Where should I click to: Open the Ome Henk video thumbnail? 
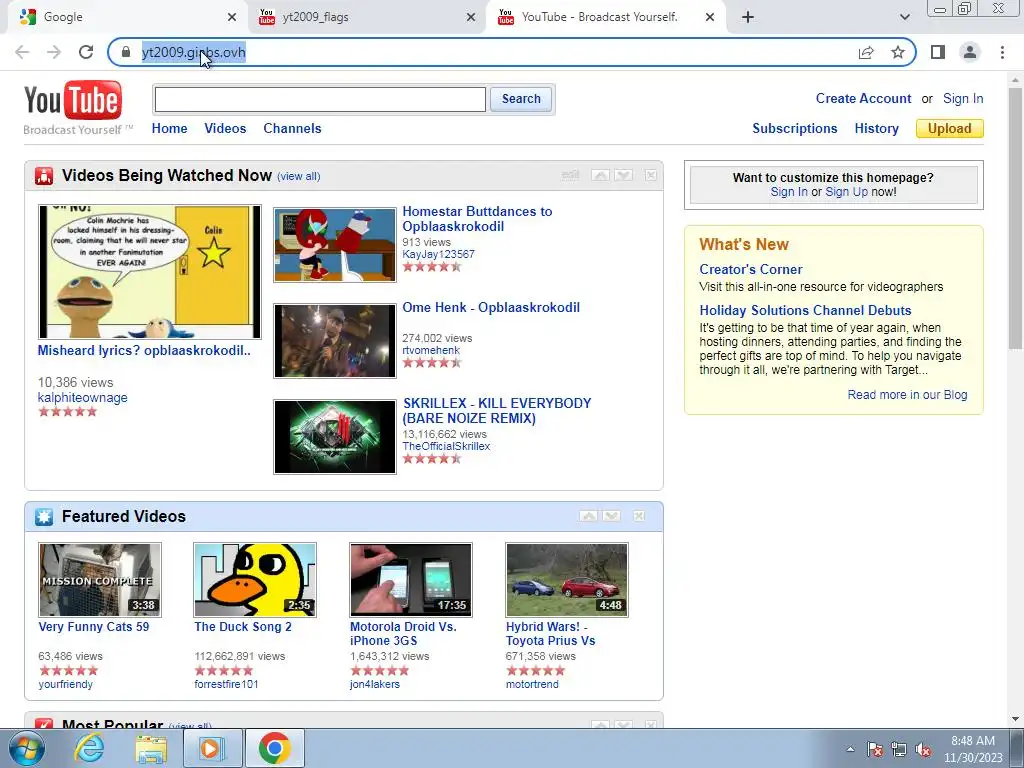pos(334,341)
